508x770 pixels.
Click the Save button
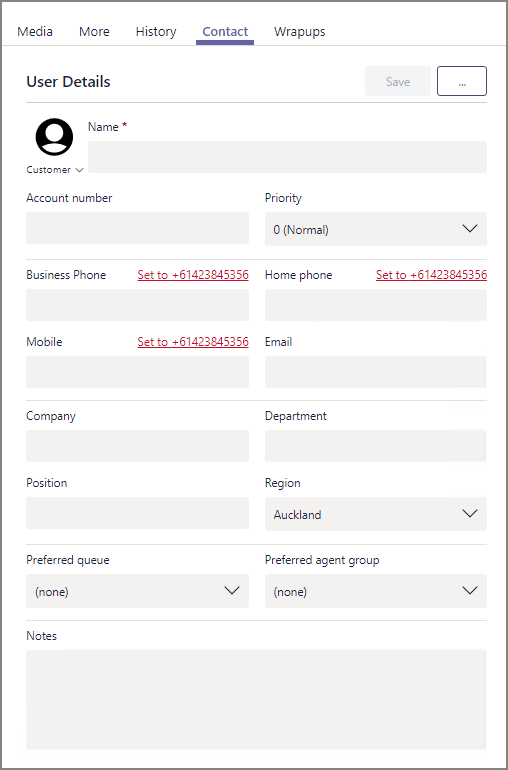tap(398, 81)
